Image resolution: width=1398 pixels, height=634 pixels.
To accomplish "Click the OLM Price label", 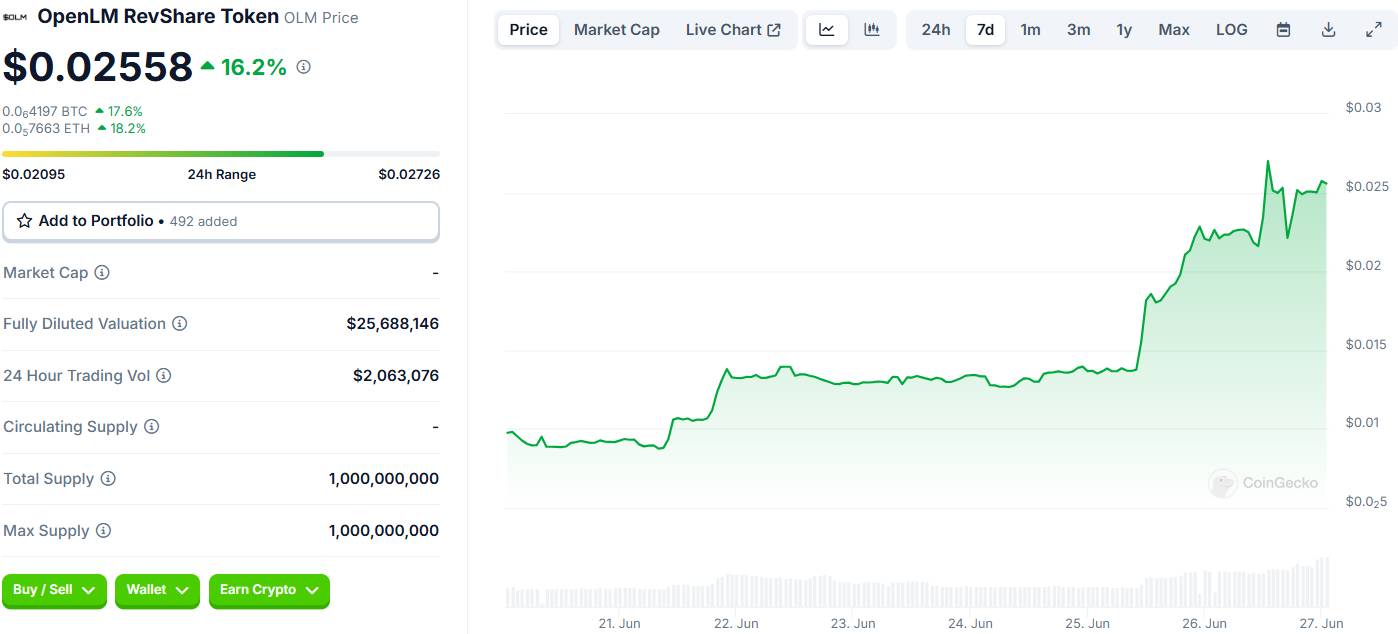I will 321,18.
